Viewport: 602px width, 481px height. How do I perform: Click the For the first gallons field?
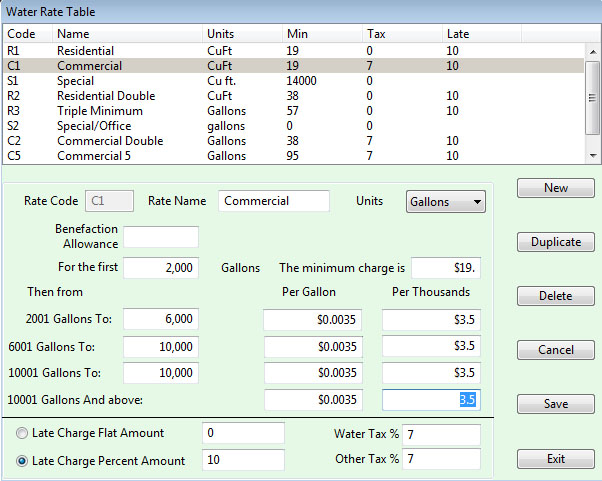tap(161, 268)
